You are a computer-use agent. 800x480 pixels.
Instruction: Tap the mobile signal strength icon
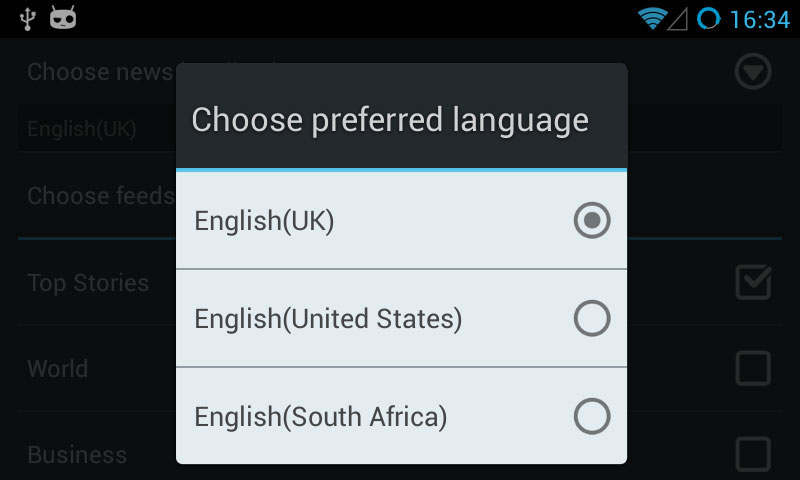pos(678,20)
